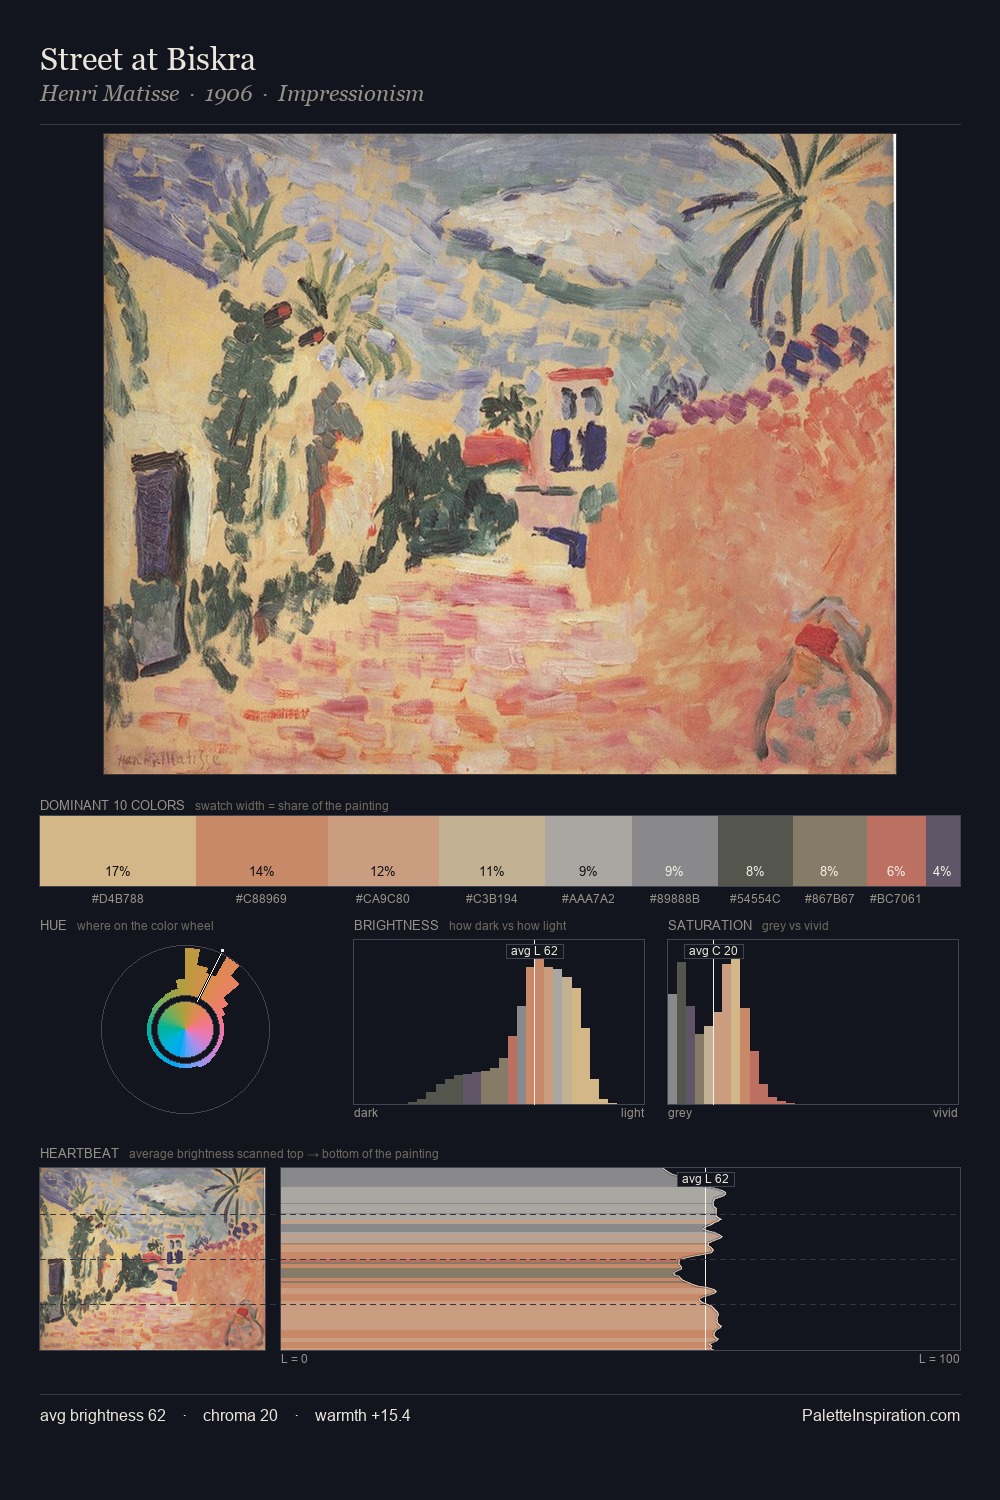Viewport: 1000px width, 1500px height.
Task: Open the main Street at Biskra painting
Action: pyautogui.click(x=500, y=454)
